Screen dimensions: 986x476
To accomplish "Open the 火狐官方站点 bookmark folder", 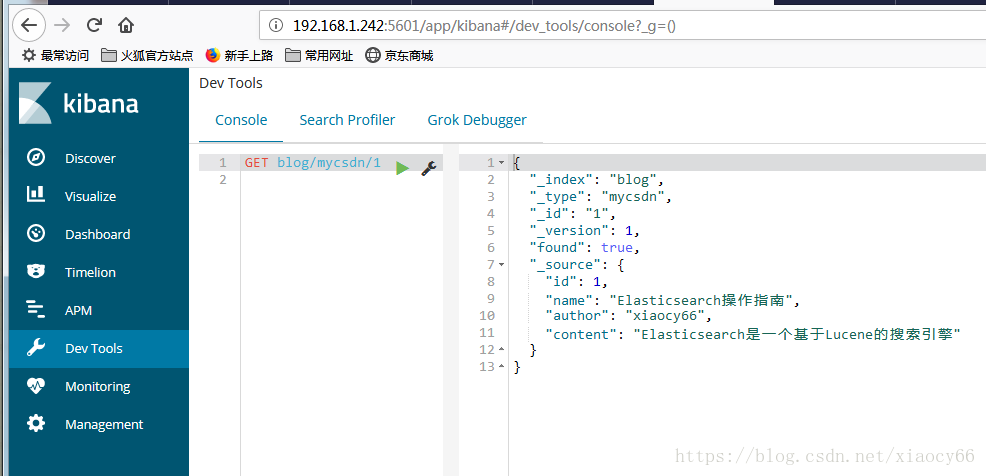I will (147, 55).
